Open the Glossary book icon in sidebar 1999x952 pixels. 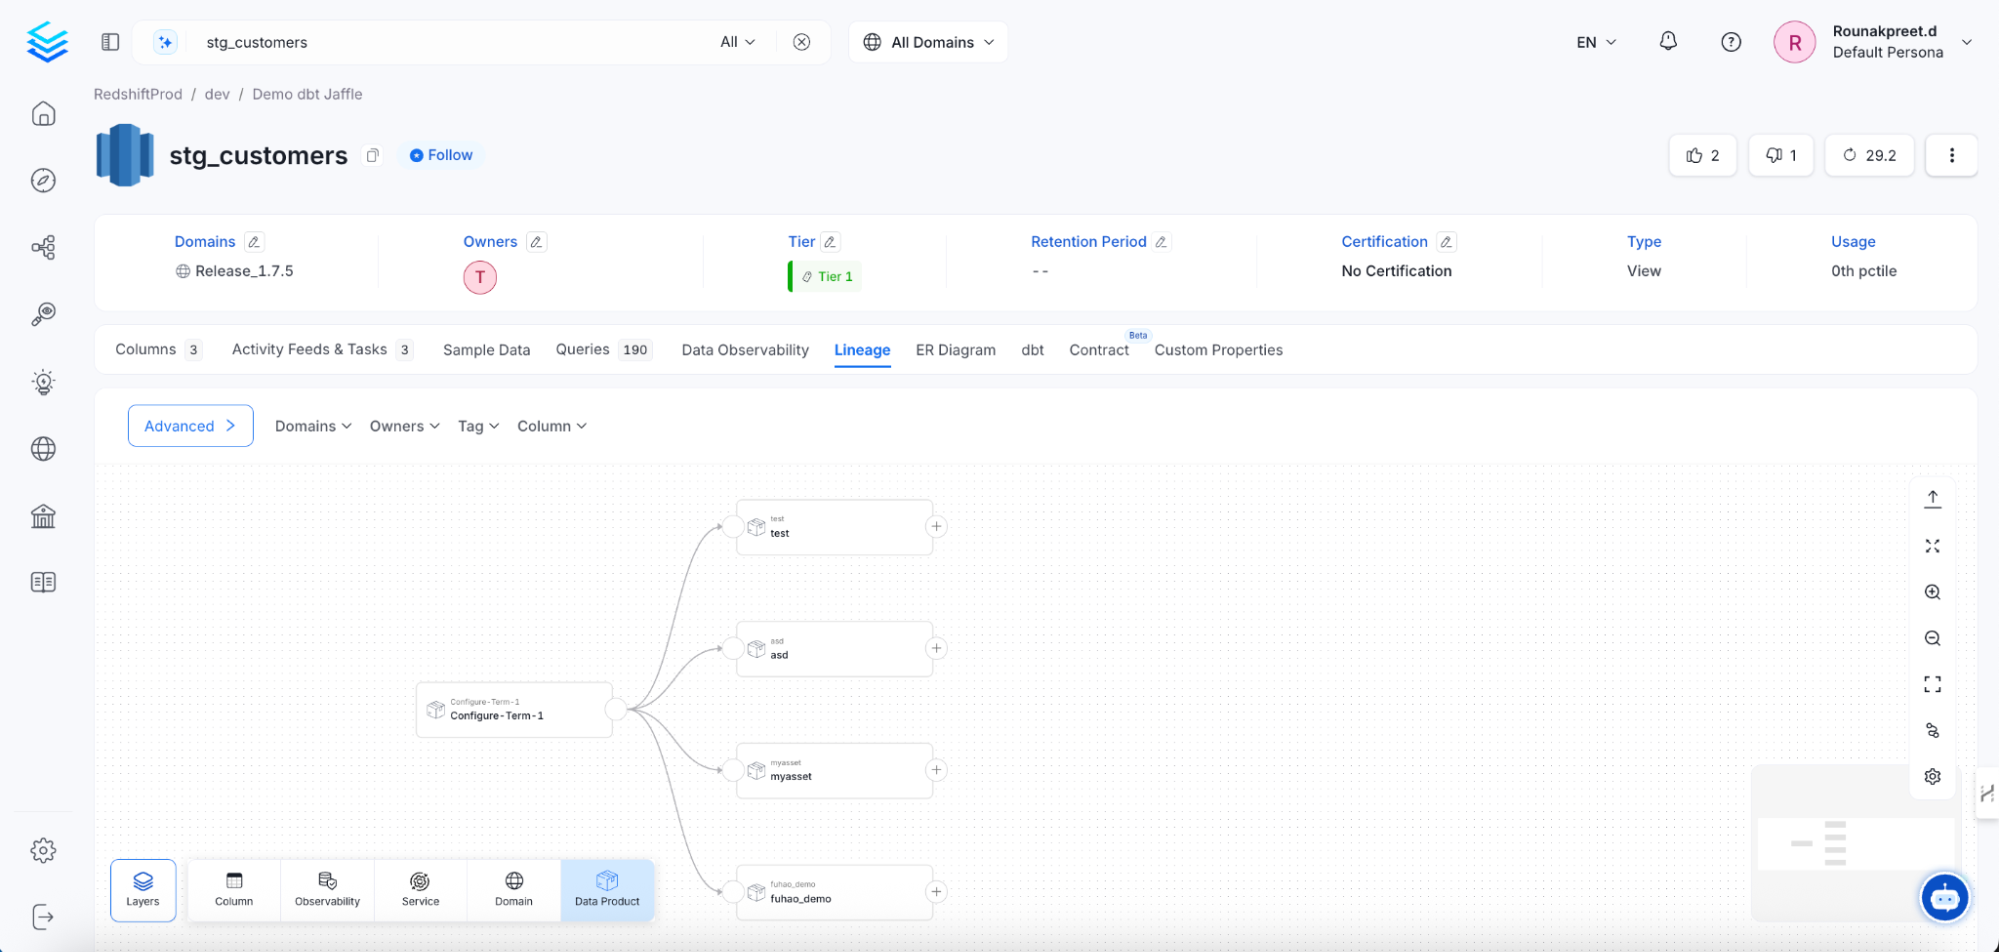pyautogui.click(x=44, y=581)
